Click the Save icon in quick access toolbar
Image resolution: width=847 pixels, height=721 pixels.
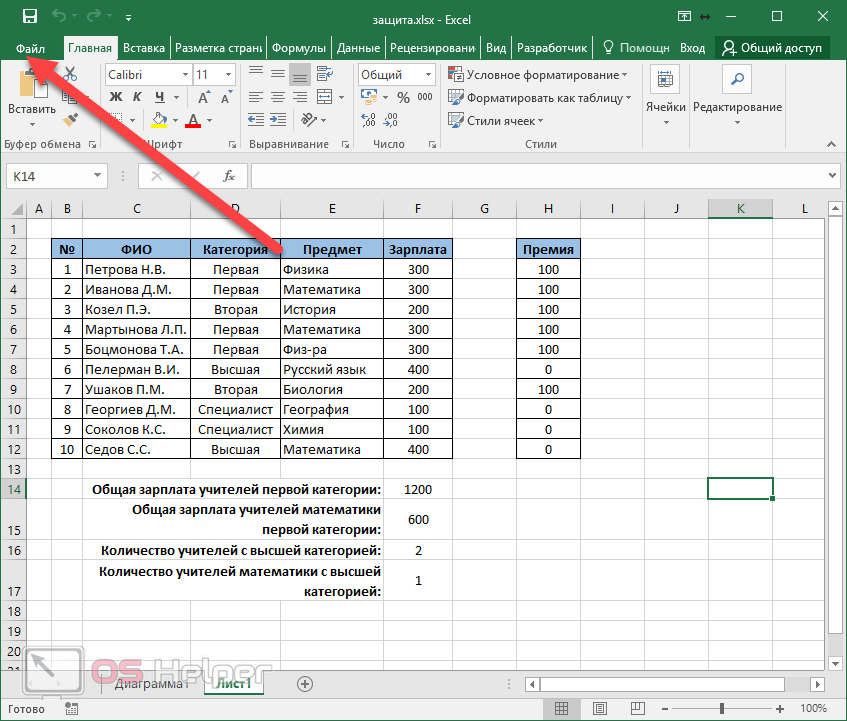point(30,16)
